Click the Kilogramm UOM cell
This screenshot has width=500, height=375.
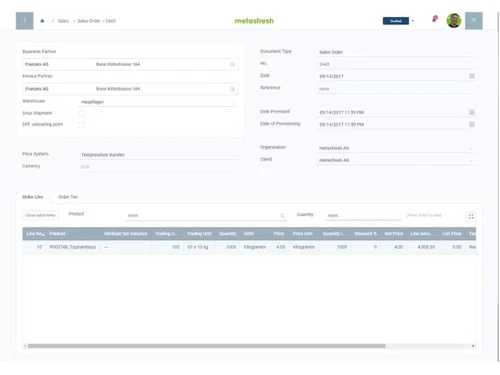(x=255, y=247)
